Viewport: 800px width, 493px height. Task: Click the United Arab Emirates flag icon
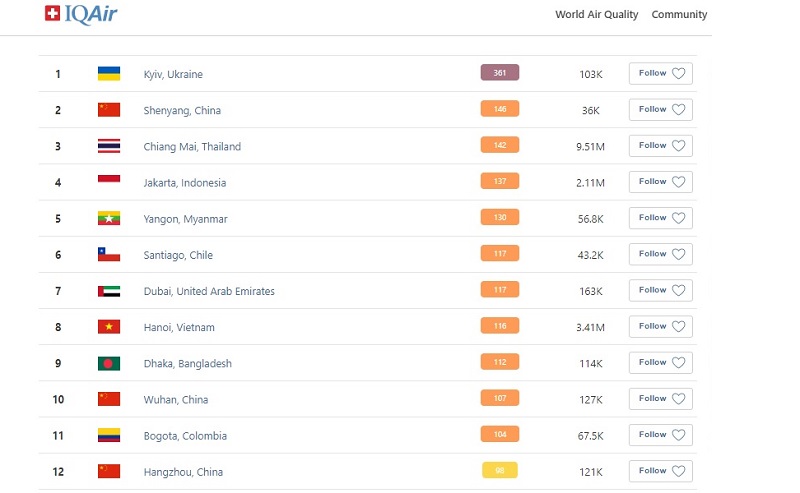tap(109, 291)
